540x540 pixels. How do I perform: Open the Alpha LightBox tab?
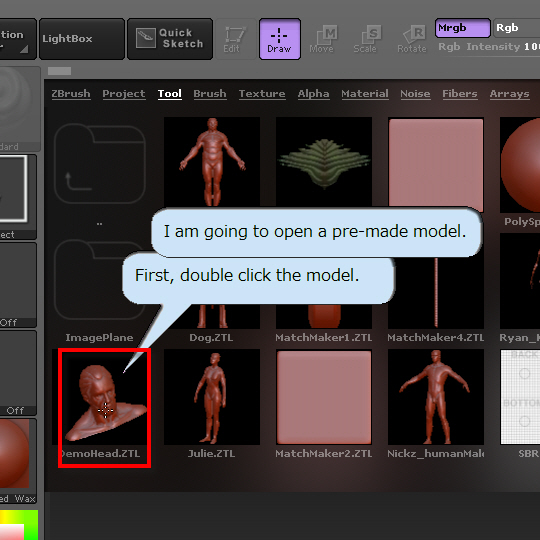point(313,94)
